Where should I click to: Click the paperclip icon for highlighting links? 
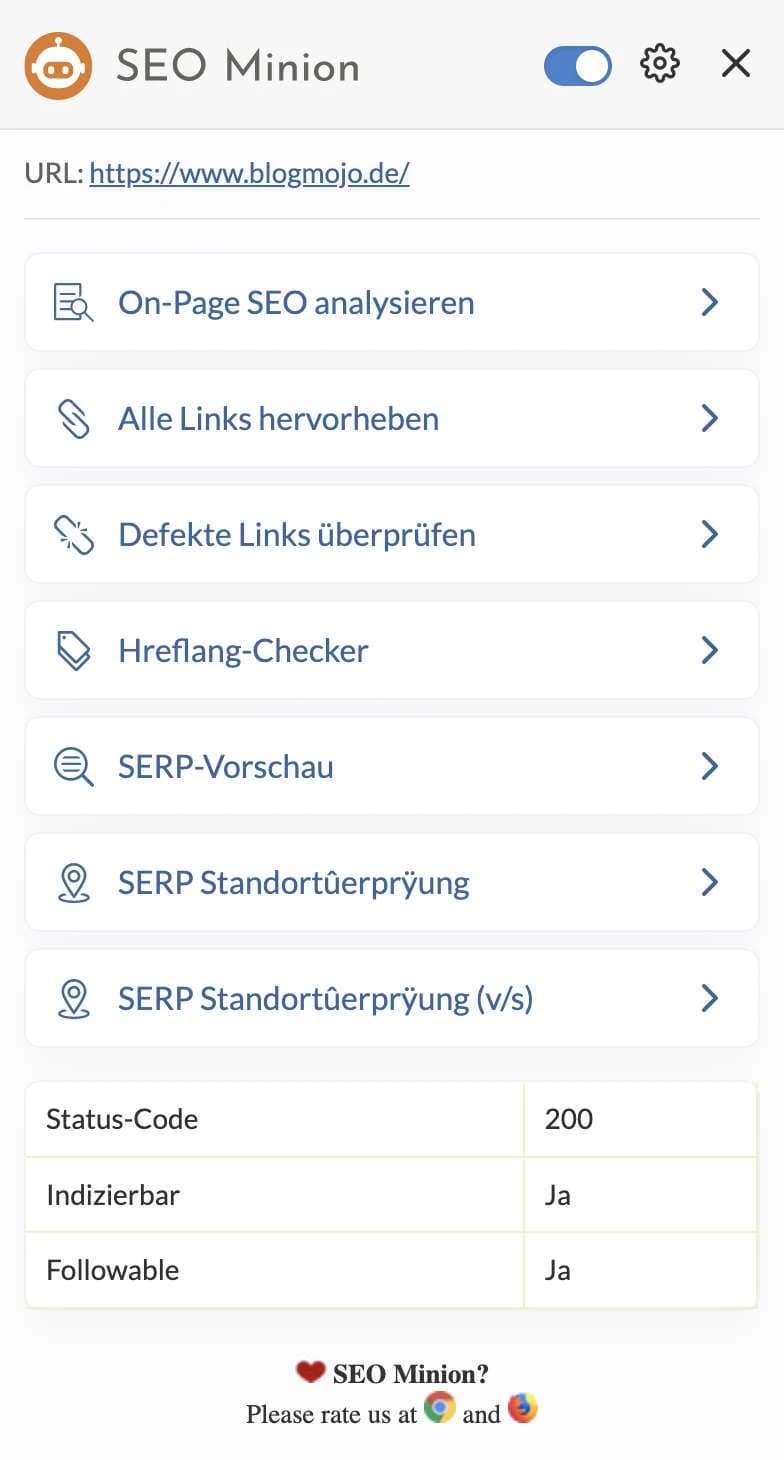pos(73,418)
